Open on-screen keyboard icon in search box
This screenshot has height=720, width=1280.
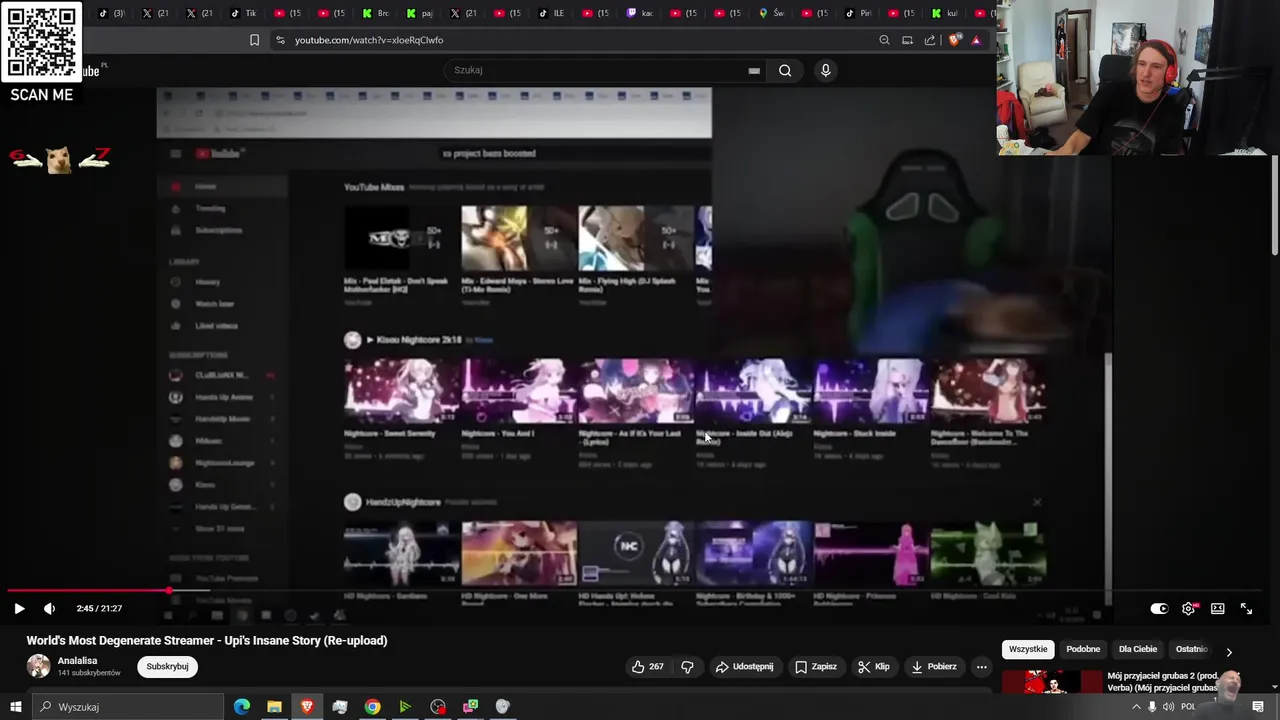point(754,70)
